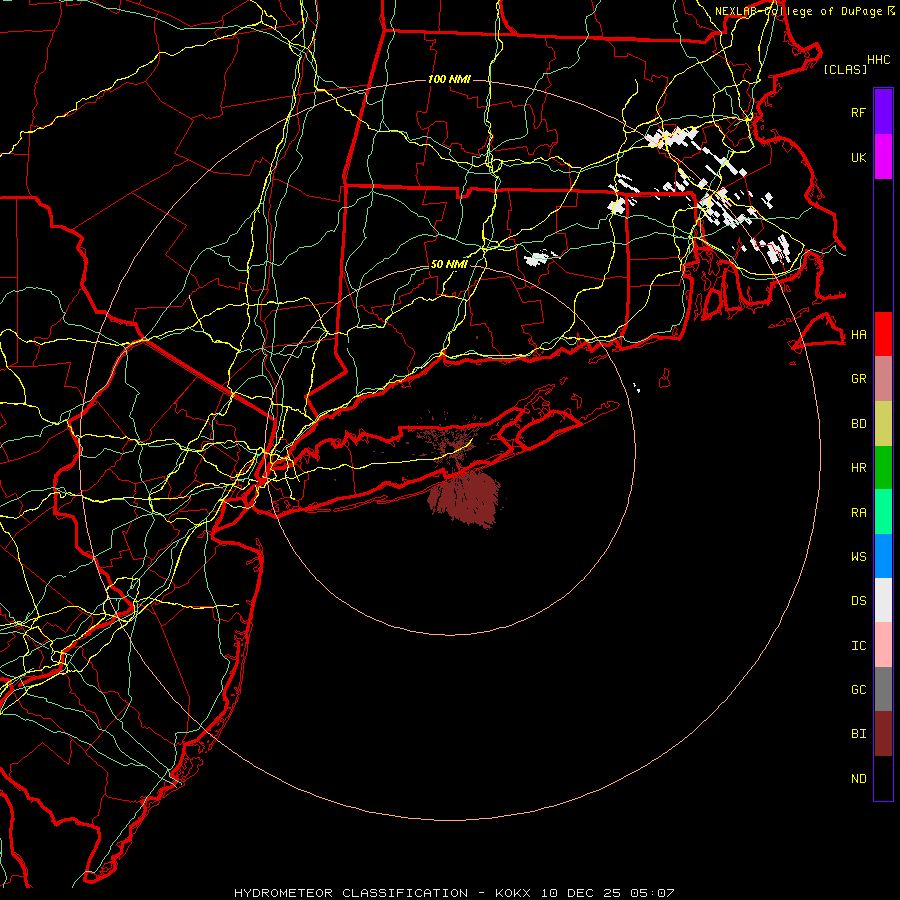Click the HA red legend swatch
The width and height of the screenshot is (900, 900).
click(x=883, y=334)
